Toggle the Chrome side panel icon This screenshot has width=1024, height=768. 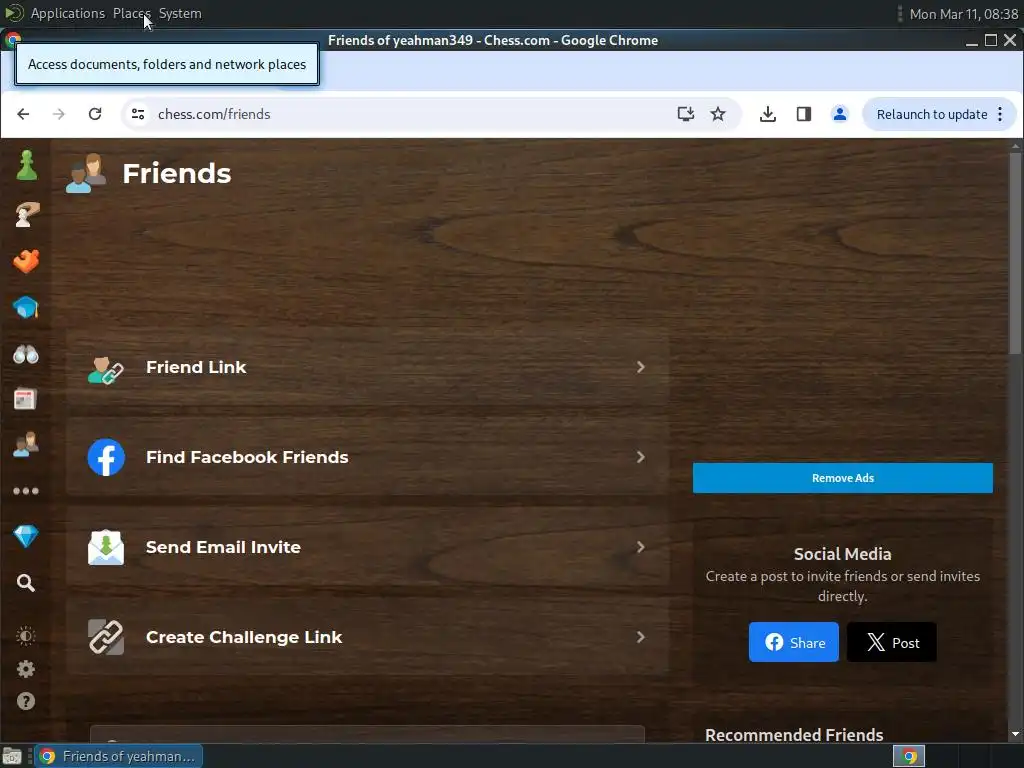tap(804, 114)
